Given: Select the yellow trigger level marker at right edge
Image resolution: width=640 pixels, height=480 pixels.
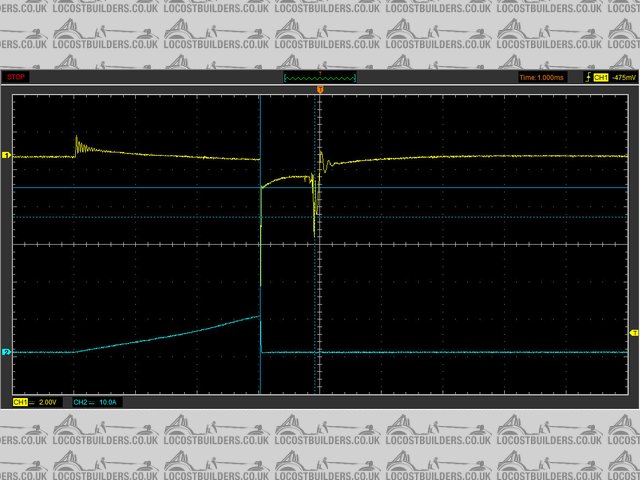Looking at the screenshot, I should pos(635,333).
